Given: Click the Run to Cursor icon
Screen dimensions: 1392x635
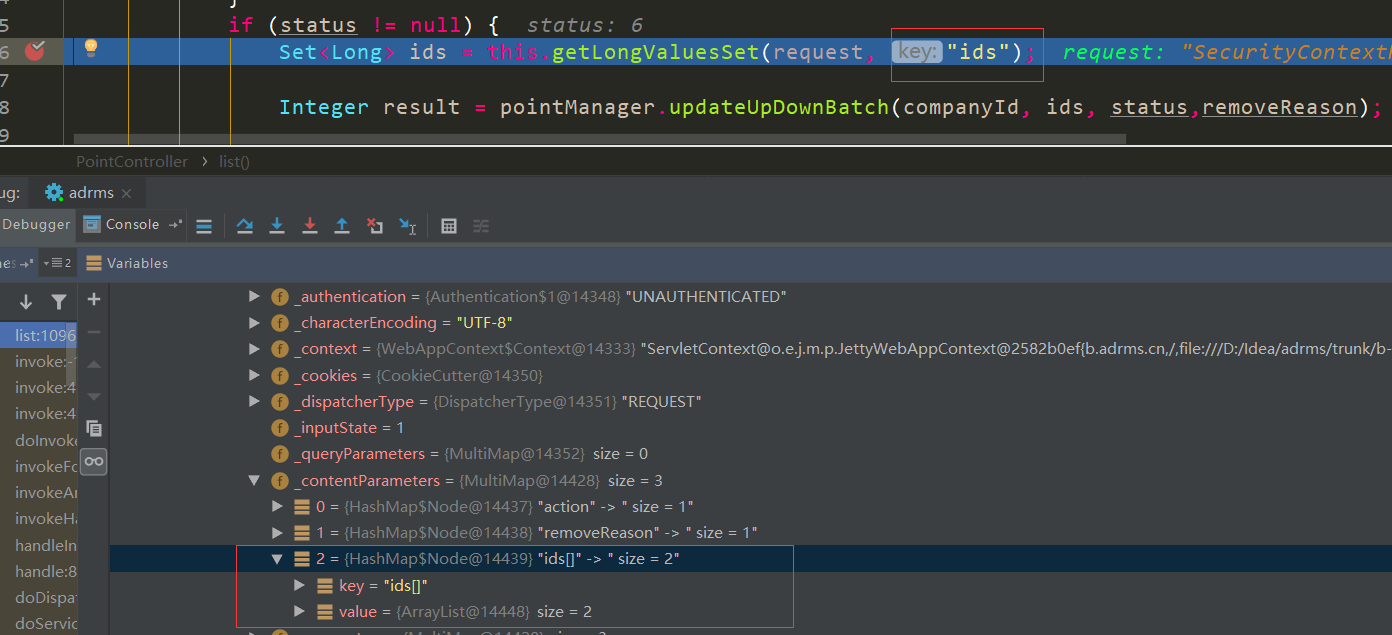Looking at the screenshot, I should coord(407,226).
